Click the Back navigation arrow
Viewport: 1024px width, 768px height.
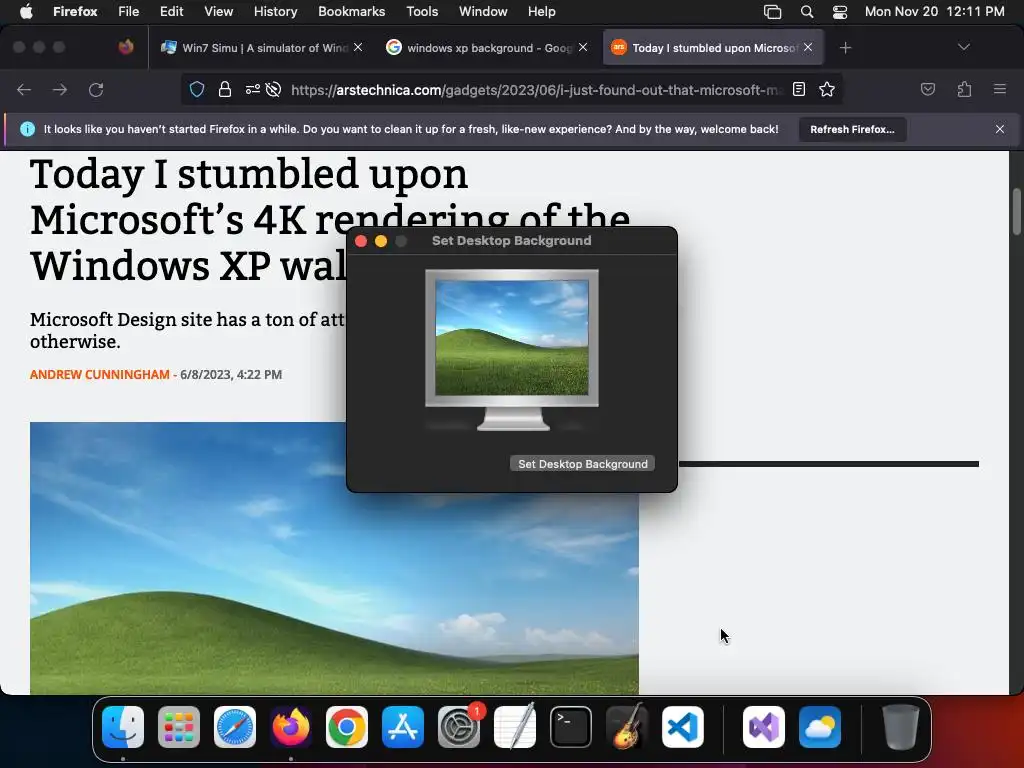pos(24,89)
